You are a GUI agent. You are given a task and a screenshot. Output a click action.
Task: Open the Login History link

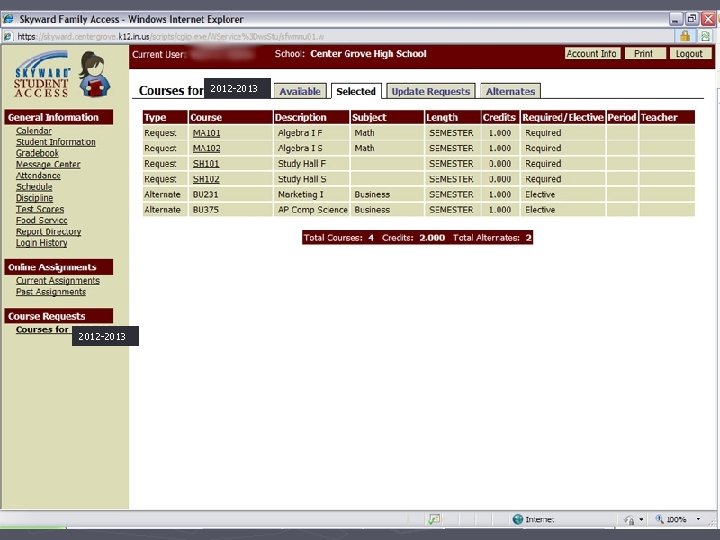click(41, 242)
